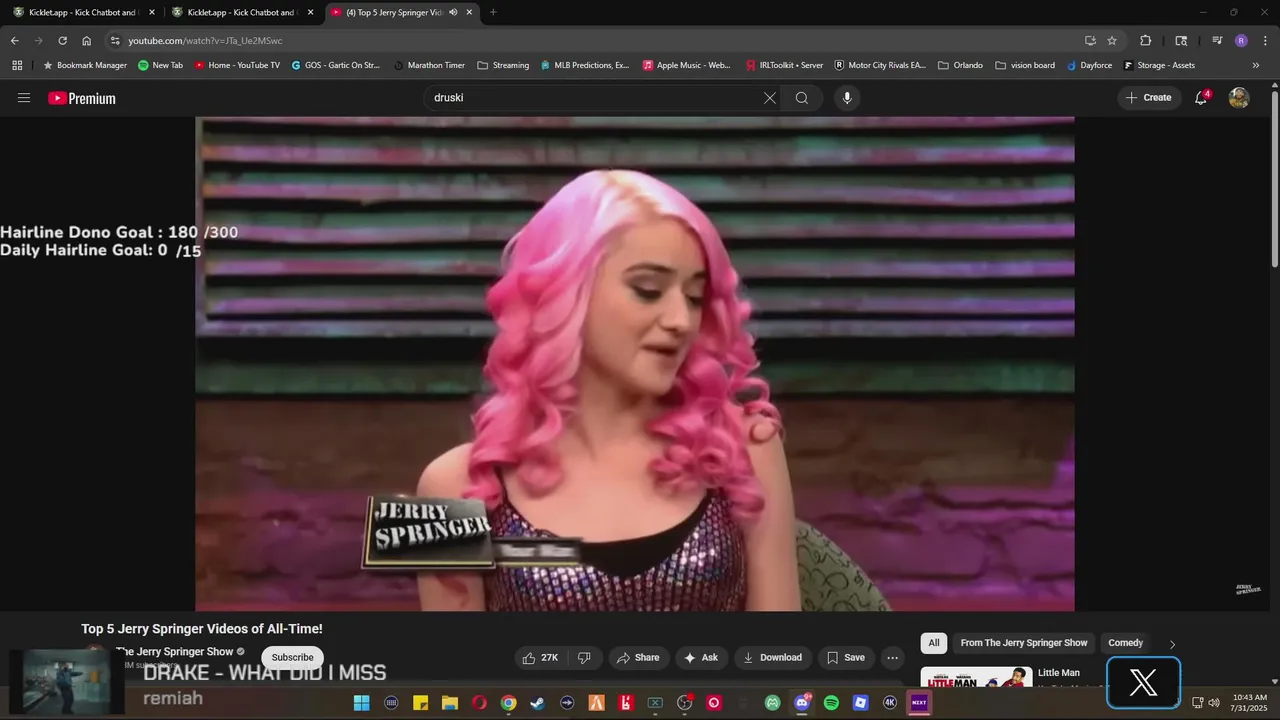Open IRLToolkit Server bookmark
1280x720 pixels.
click(x=785, y=65)
